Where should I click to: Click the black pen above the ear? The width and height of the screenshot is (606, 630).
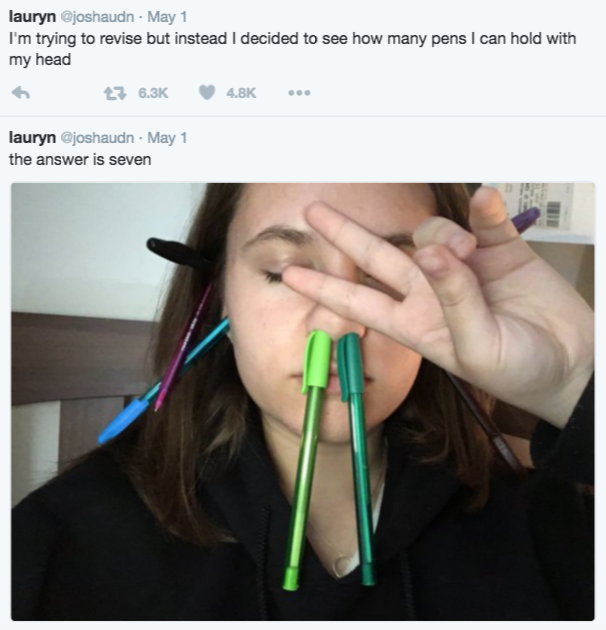[x=172, y=250]
